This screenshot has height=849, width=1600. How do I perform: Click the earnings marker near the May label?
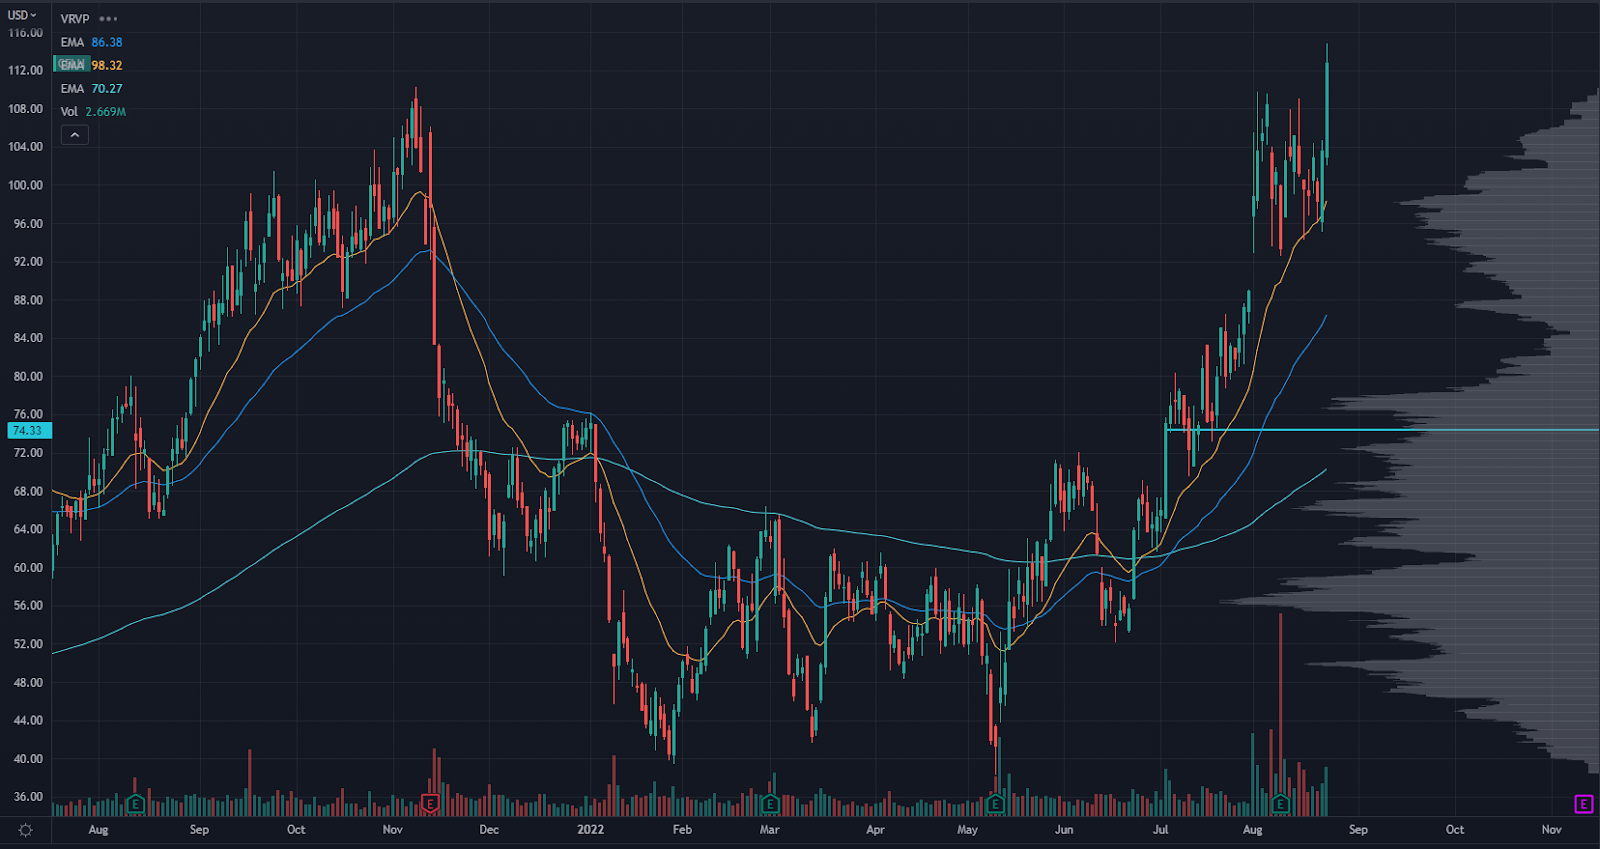[x=995, y=803]
